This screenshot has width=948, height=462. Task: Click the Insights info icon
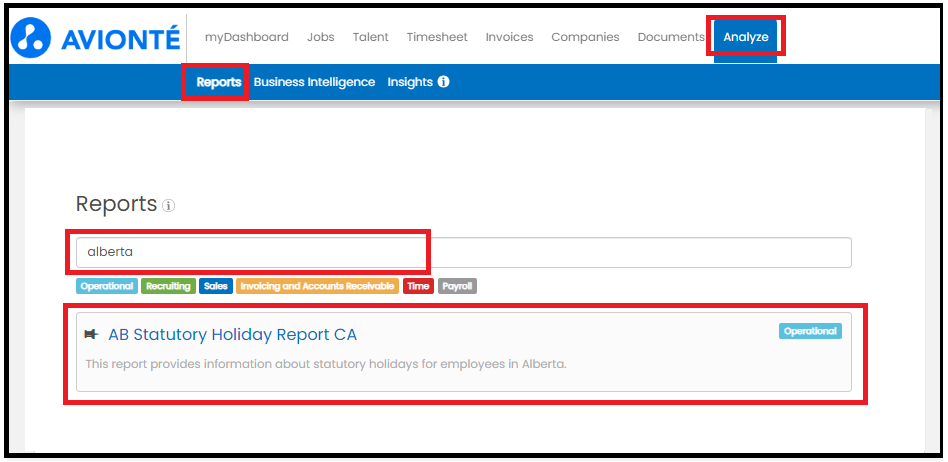tap(443, 82)
